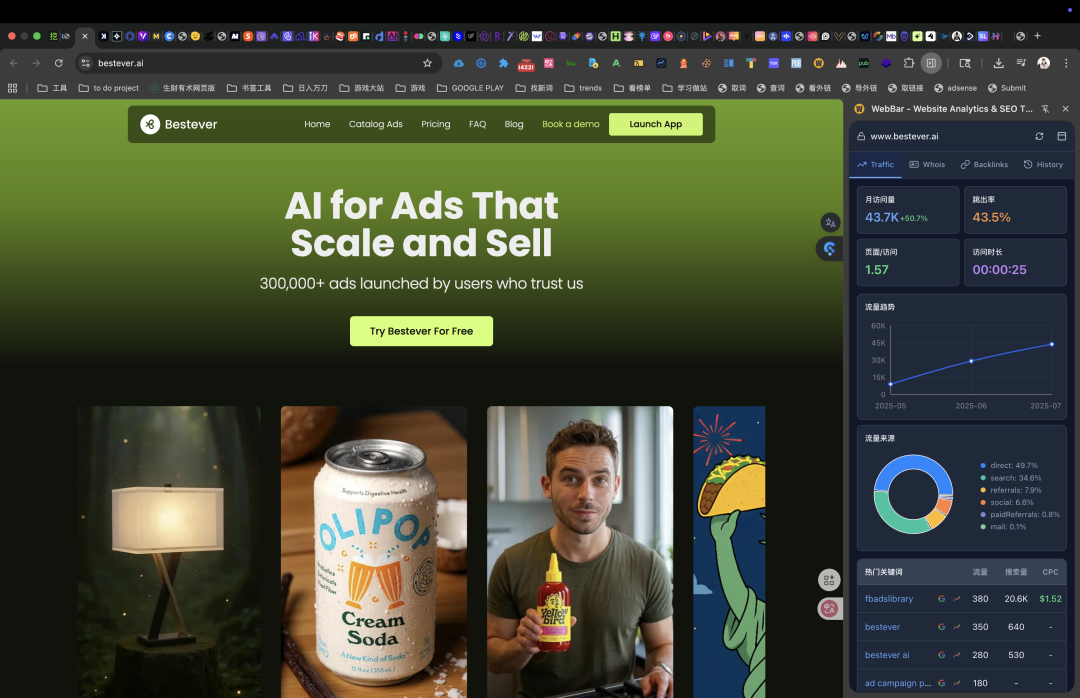1080x698 pixels.
Task: Click the translate floating icon on page
Action: 830,223
